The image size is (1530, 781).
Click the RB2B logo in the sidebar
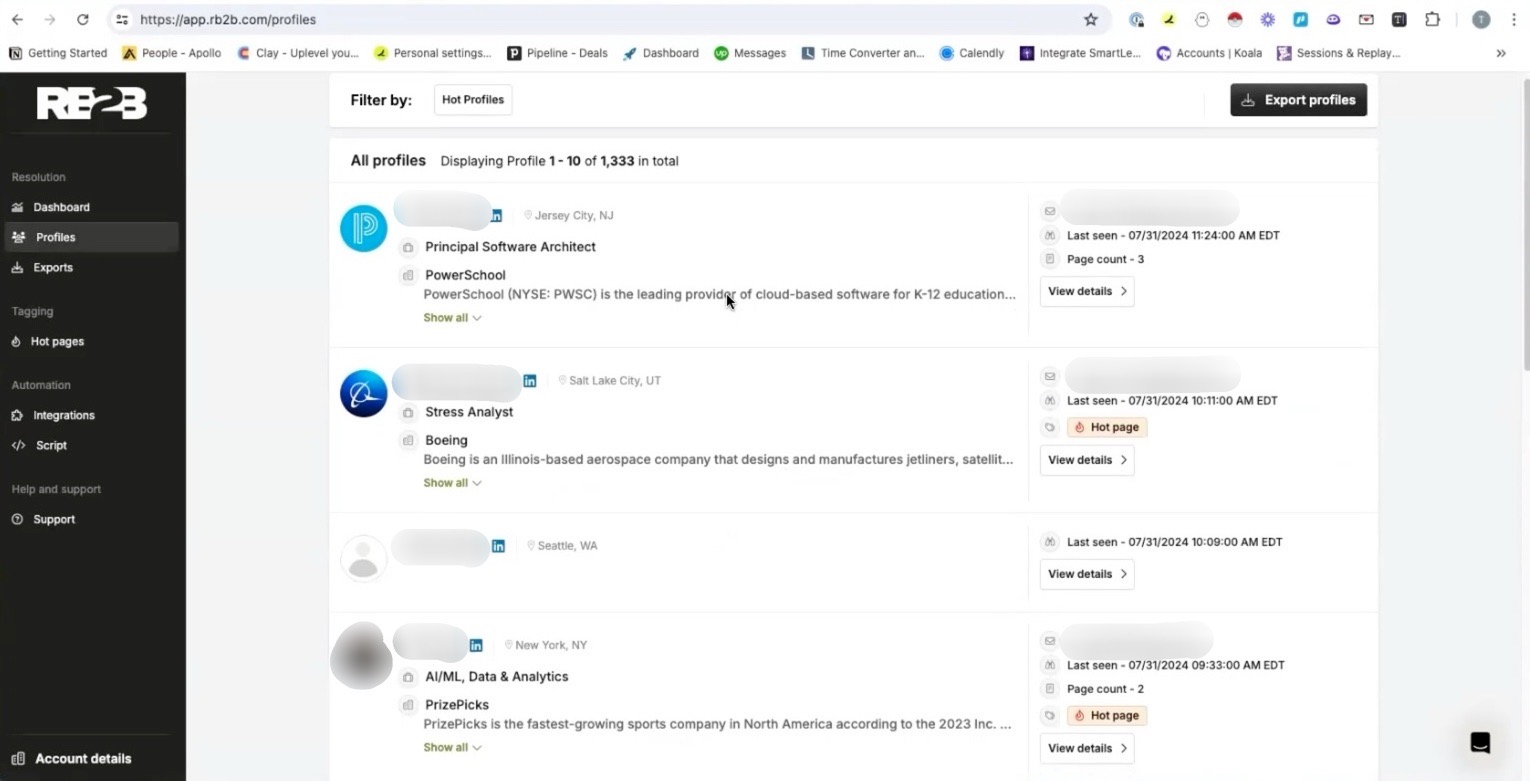[x=92, y=103]
